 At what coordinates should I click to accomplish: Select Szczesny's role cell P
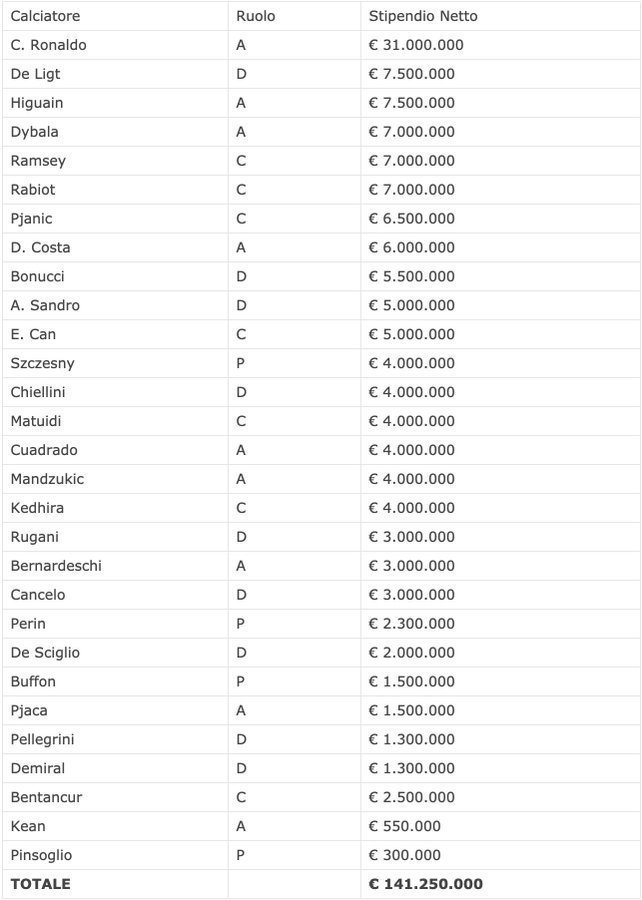point(241,363)
